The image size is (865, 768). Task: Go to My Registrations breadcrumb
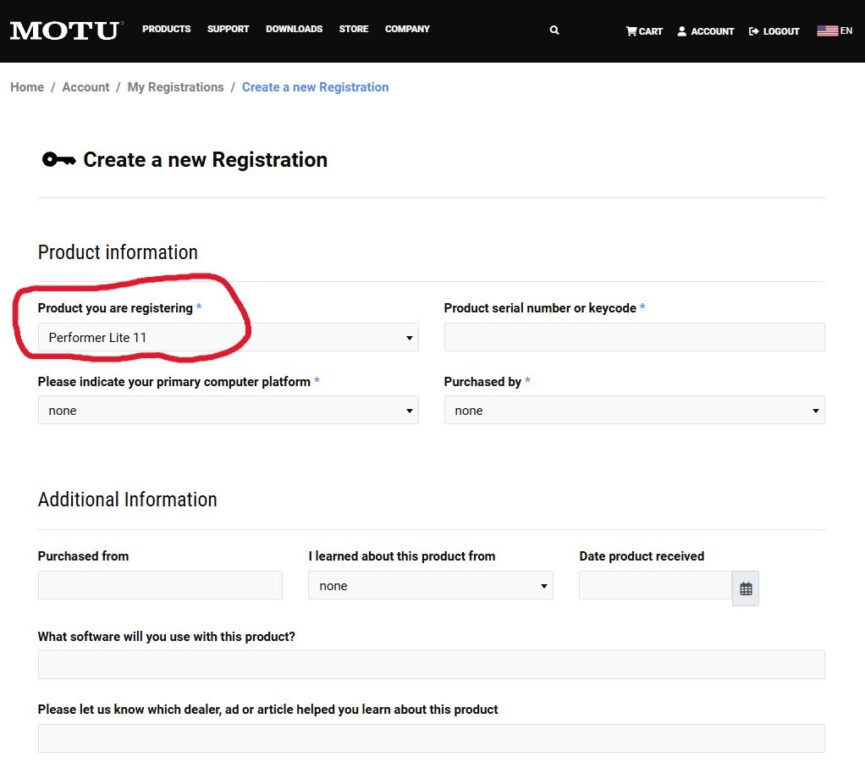[x=175, y=87]
